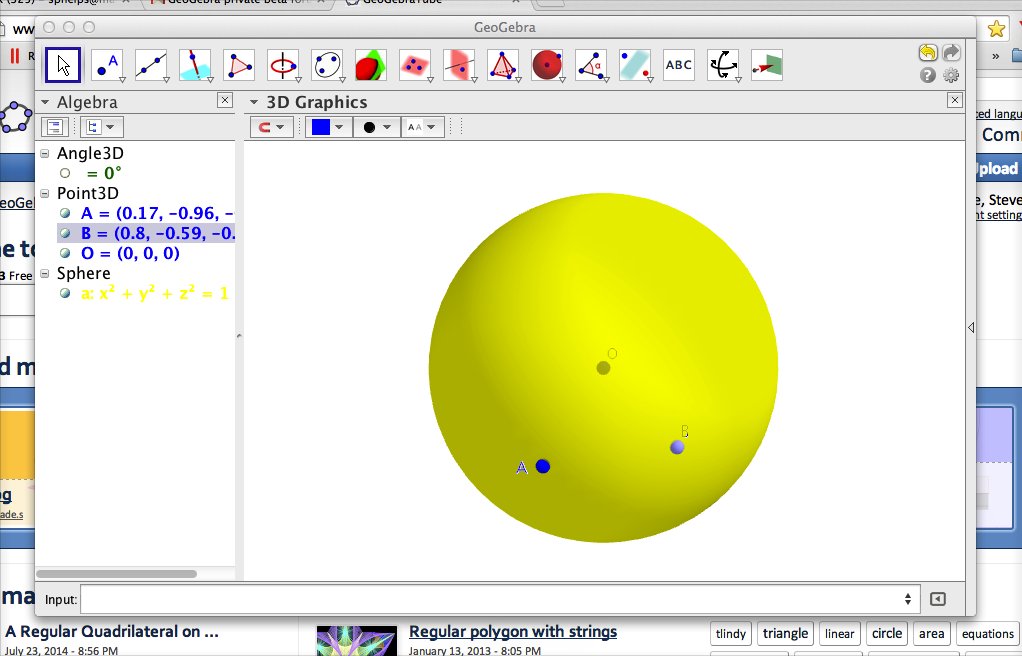
Task: Select the Perpendicular Line tool
Action: pos(196,65)
